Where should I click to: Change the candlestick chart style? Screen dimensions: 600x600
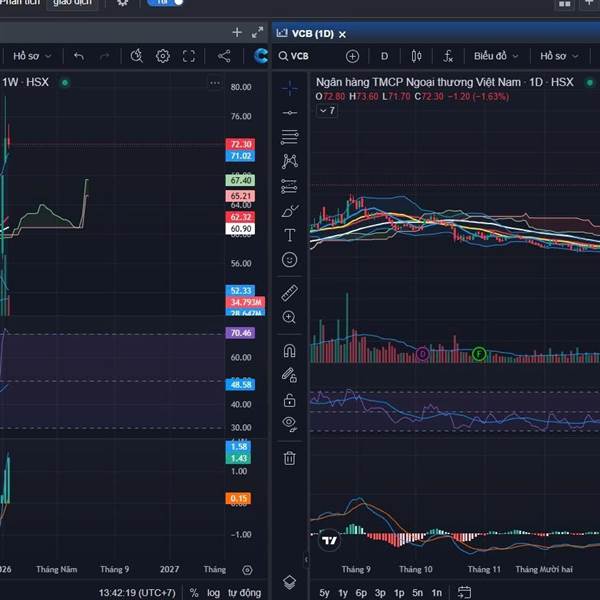click(x=416, y=56)
